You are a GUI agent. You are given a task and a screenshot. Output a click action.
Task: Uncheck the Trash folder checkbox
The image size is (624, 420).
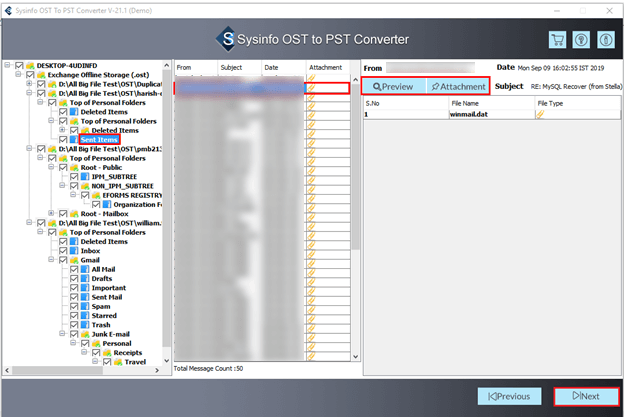coord(74,325)
